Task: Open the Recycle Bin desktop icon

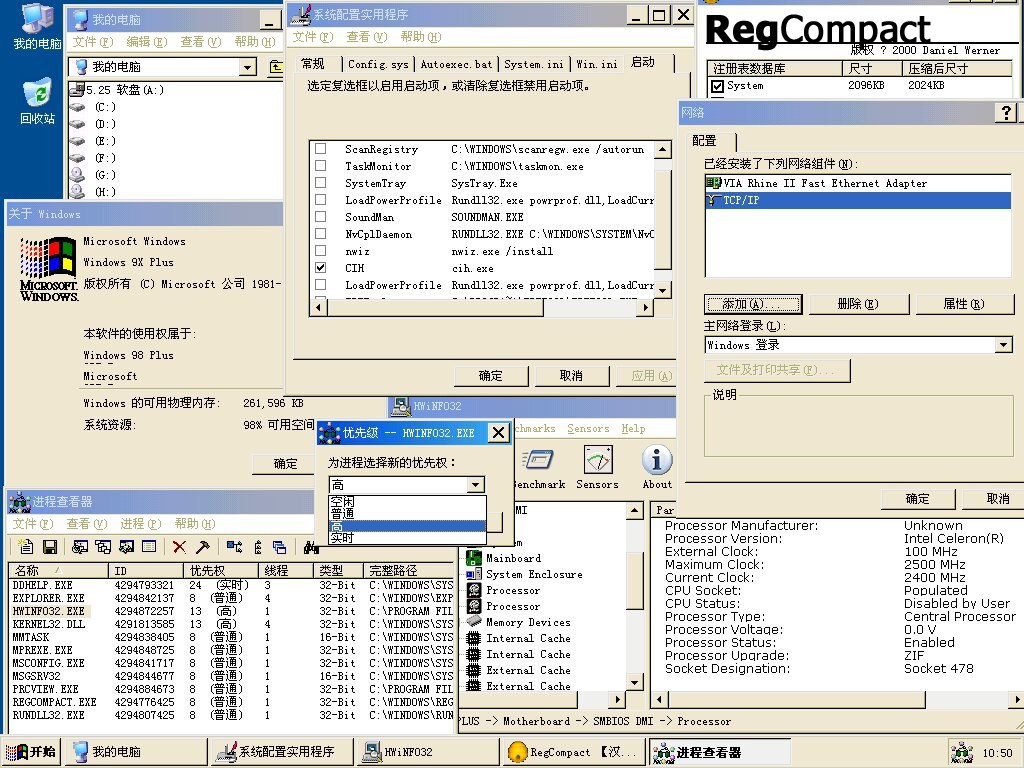Action: [x=37, y=102]
